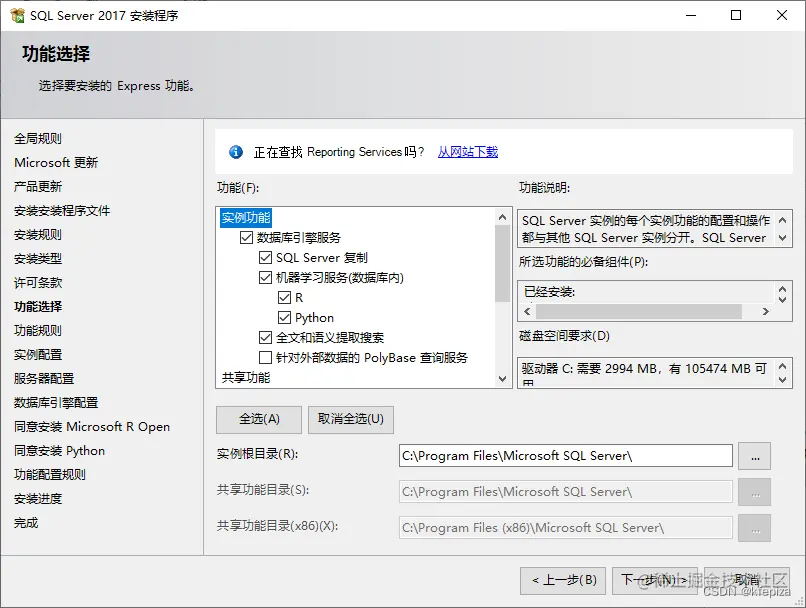Disable the Python feature checkbox
The height and width of the screenshot is (608, 806).
pos(286,318)
